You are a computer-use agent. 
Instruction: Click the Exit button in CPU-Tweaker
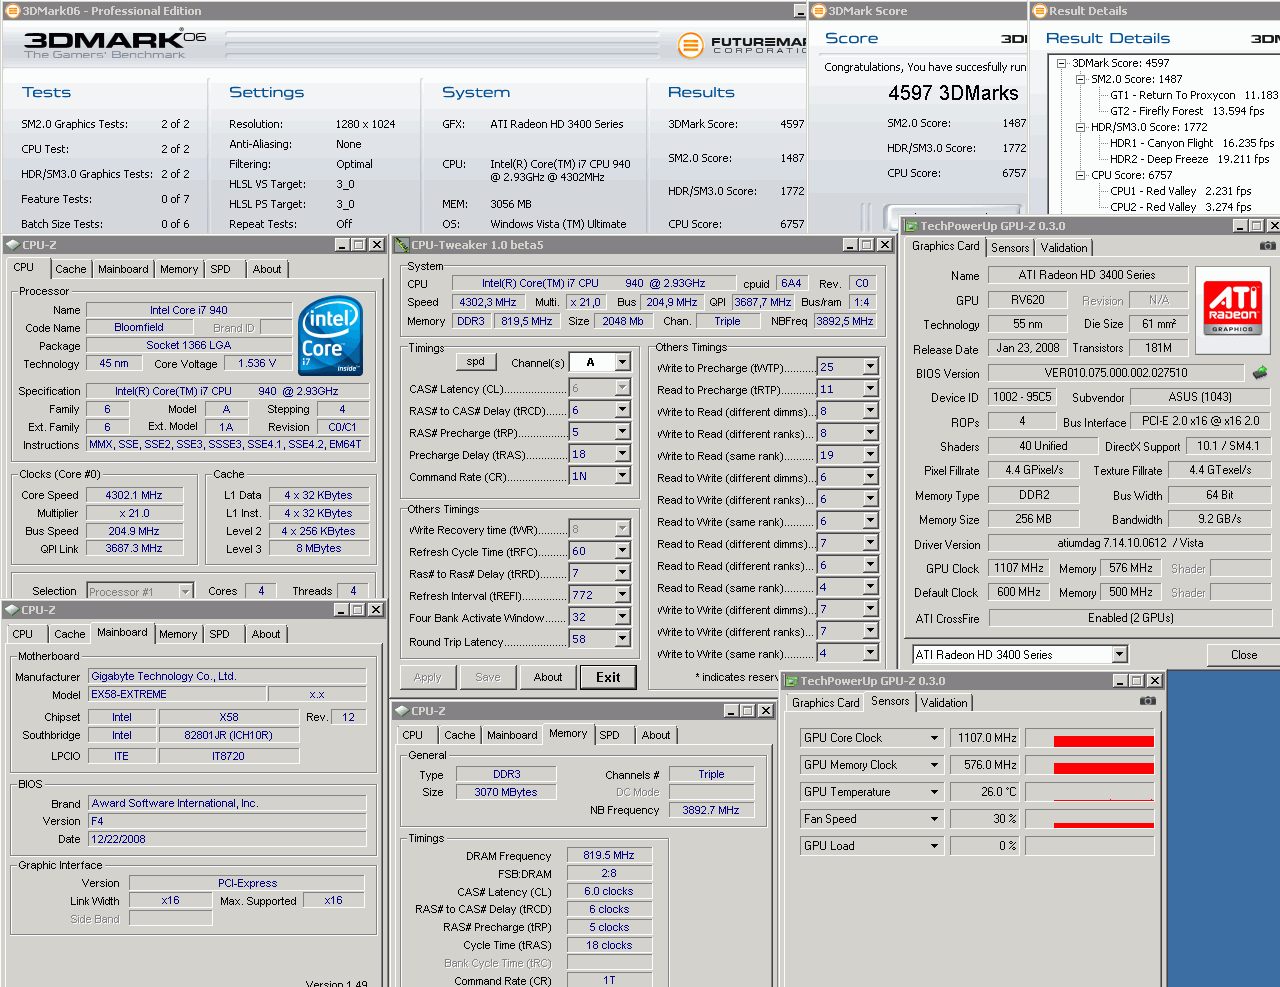pyautogui.click(x=608, y=677)
